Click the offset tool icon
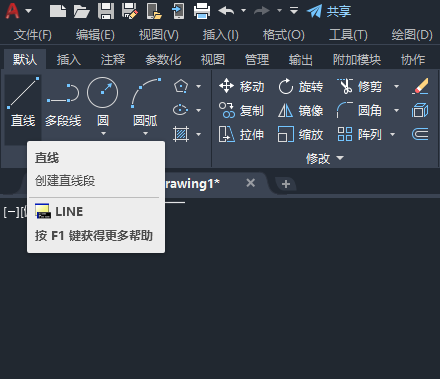 point(420,134)
